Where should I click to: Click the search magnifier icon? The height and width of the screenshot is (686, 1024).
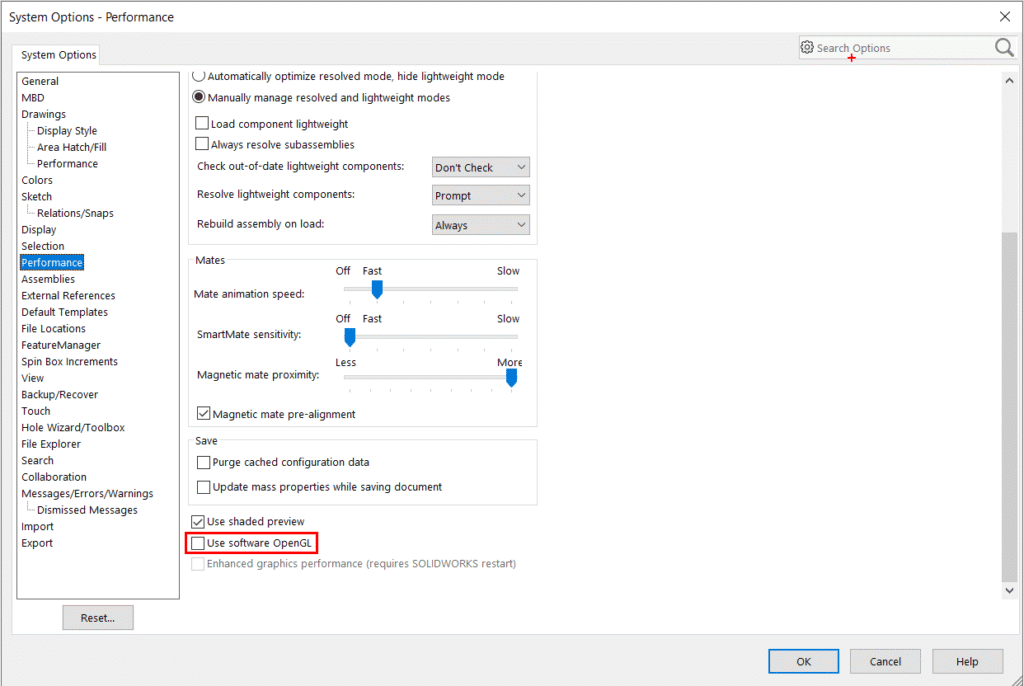tap(1004, 47)
